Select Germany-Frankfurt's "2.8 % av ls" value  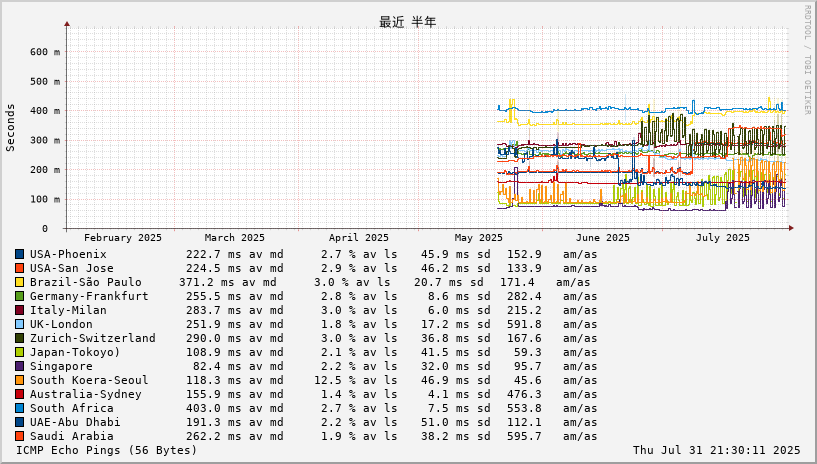359,296
